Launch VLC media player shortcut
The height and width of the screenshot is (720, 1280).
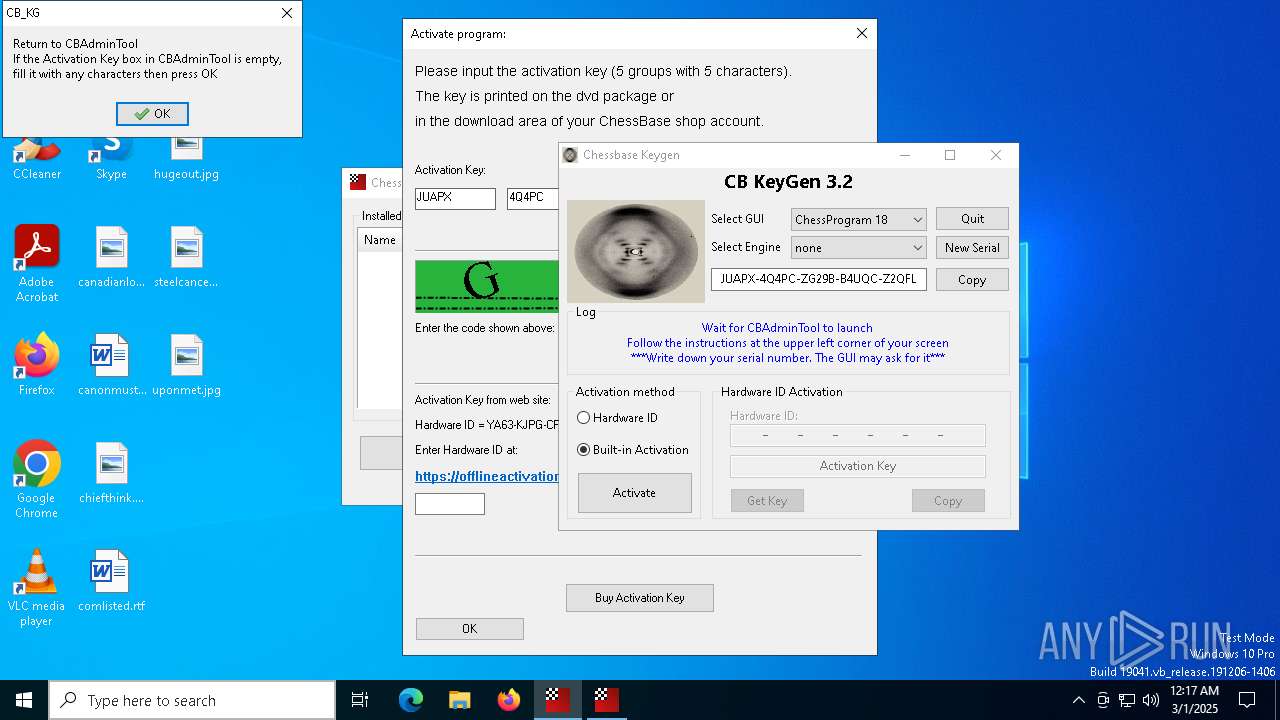point(37,587)
